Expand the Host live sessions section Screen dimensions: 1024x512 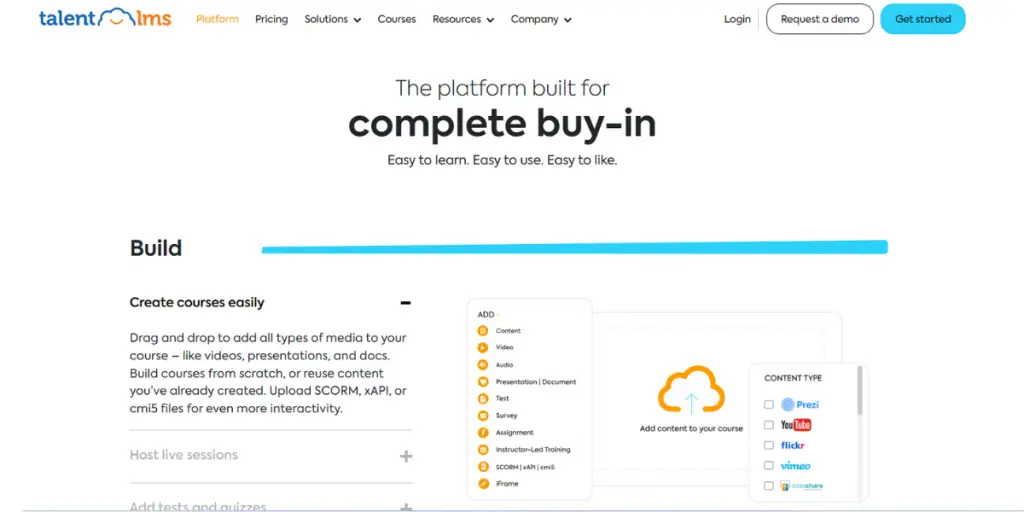pyautogui.click(x=406, y=456)
